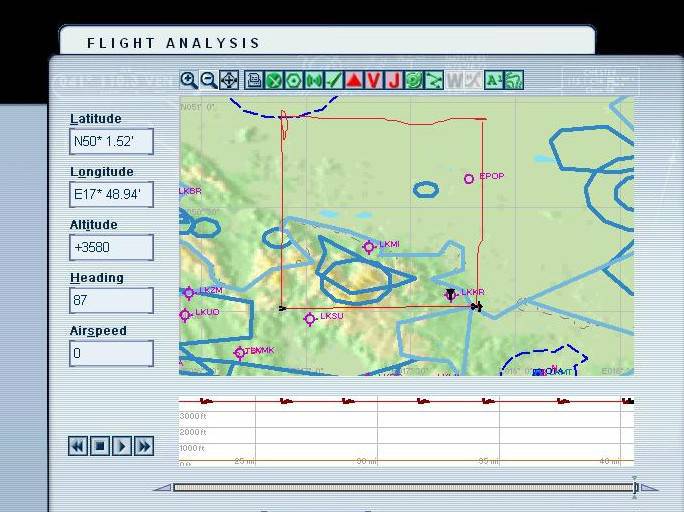Select the EPOP airport marker
The width and height of the screenshot is (684, 512).
coord(469,178)
